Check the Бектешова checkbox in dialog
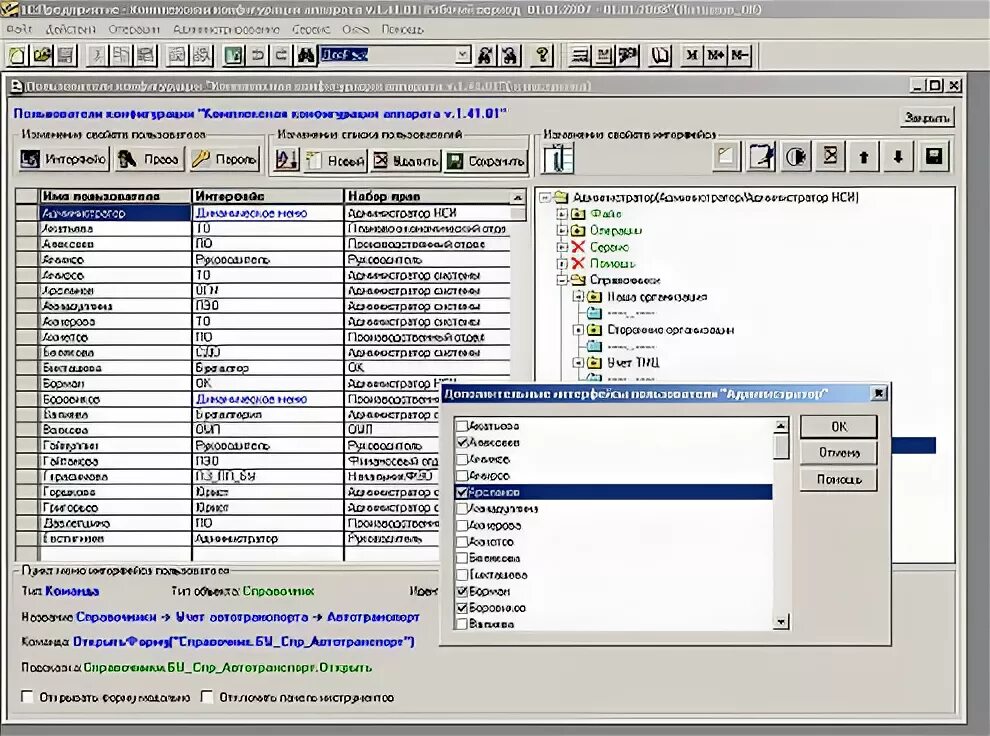Screen dimensions: 990x736 coord(462,575)
